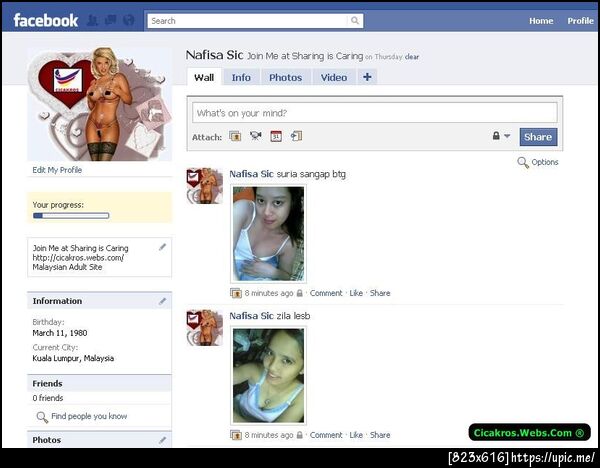Open messages icon in header

point(111,20)
